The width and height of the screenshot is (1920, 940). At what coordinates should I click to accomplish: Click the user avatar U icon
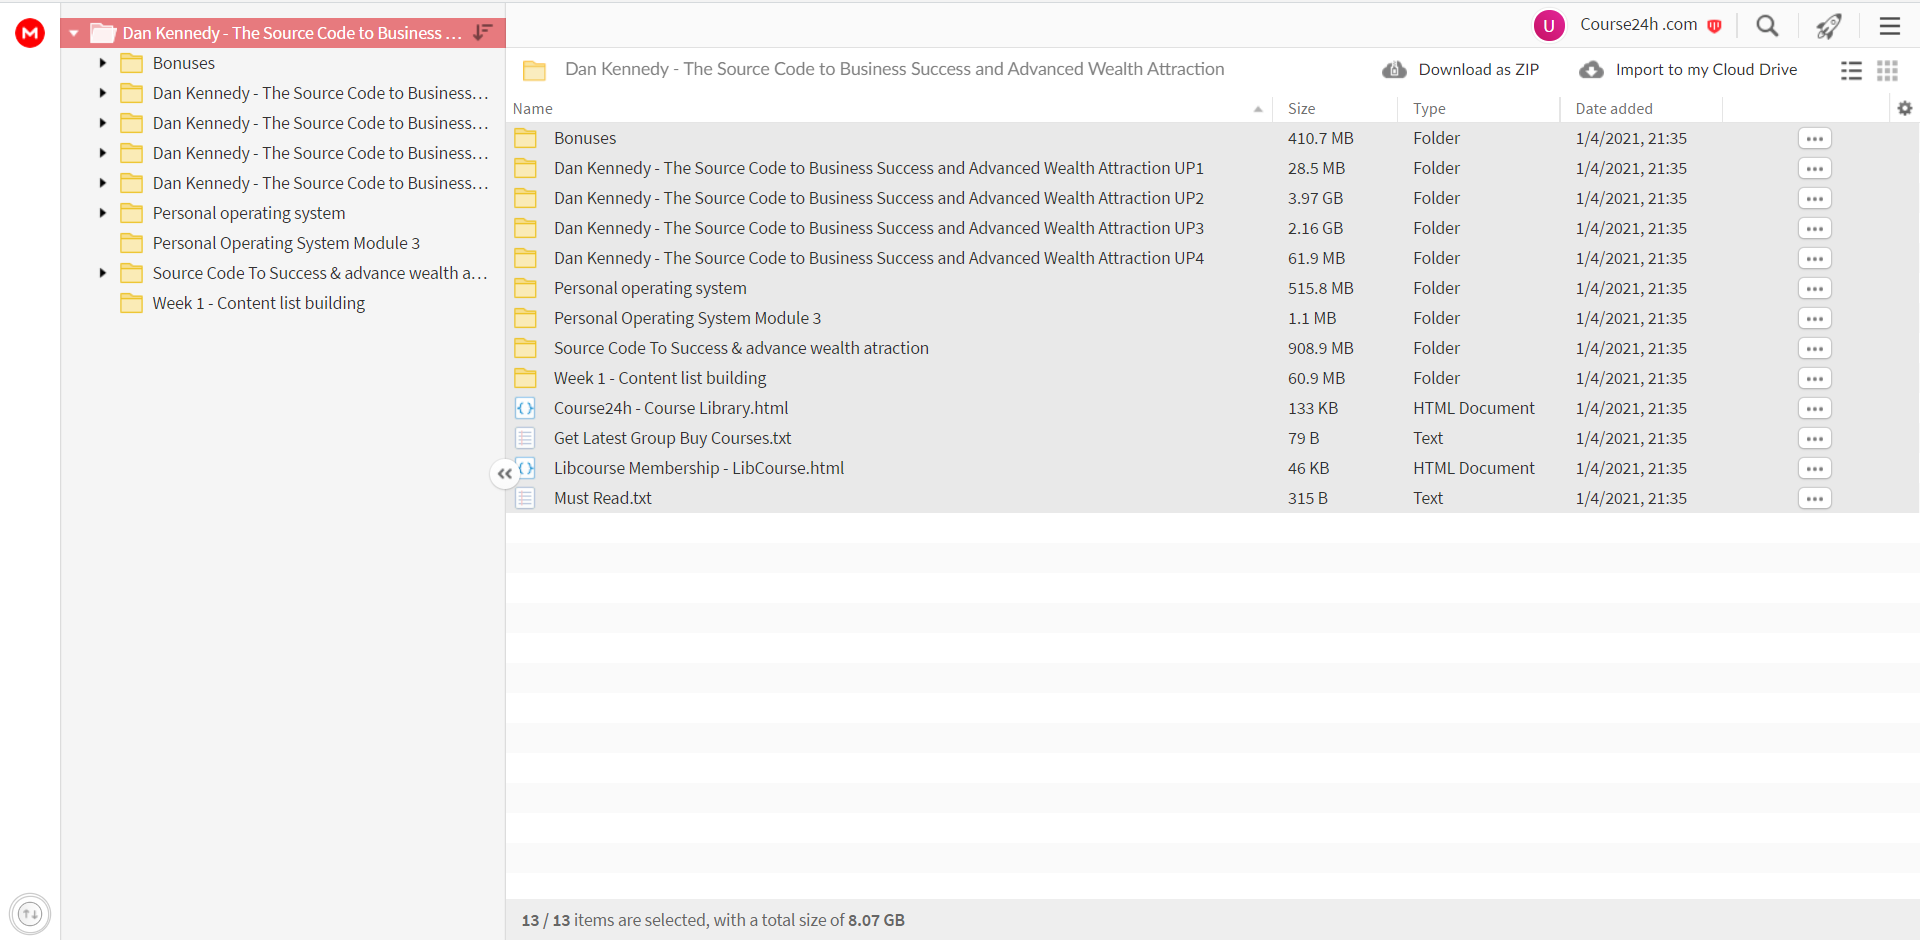click(1549, 26)
